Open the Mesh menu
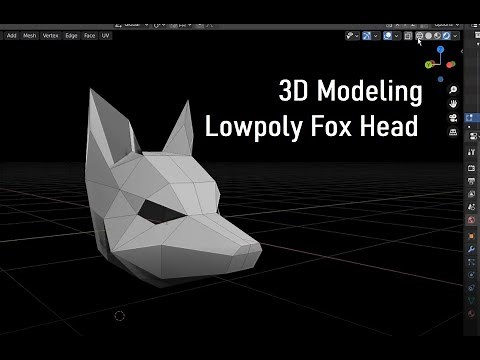 tap(29, 36)
